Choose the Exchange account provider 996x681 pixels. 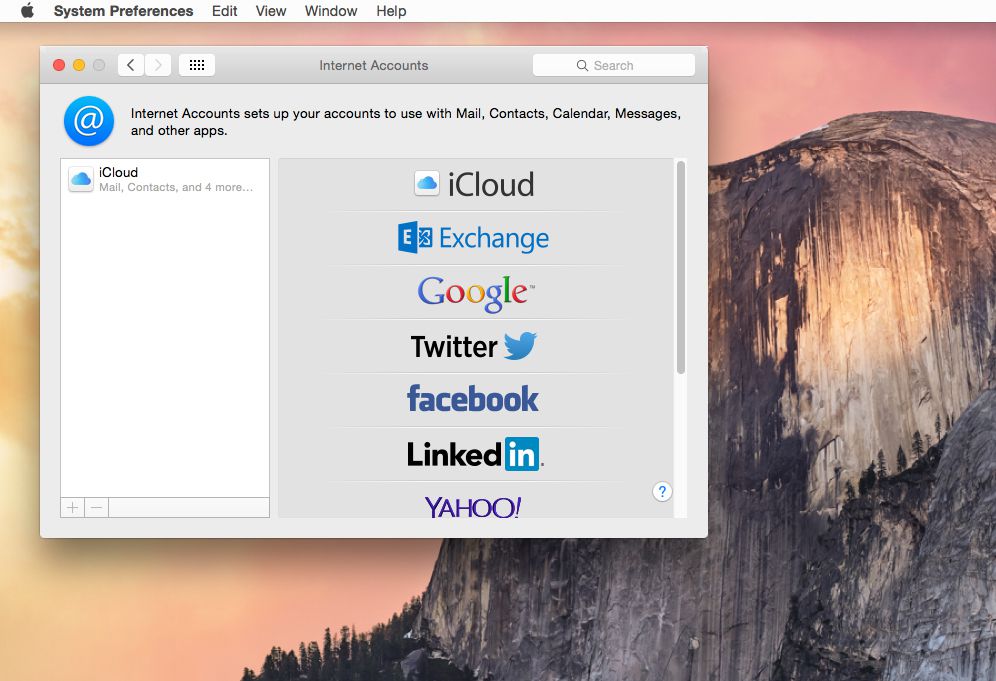click(x=474, y=238)
